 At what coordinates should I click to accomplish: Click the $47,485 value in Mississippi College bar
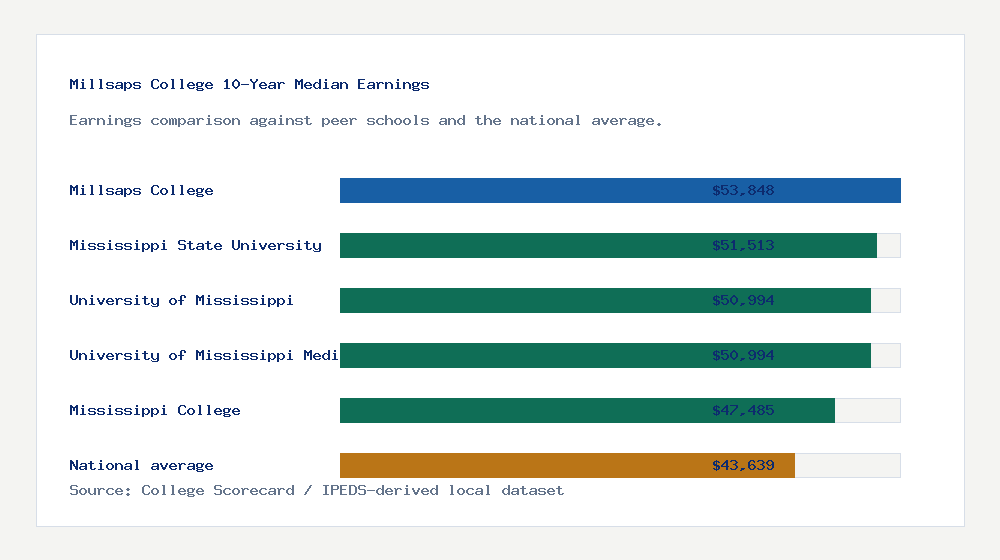coord(743,410)
